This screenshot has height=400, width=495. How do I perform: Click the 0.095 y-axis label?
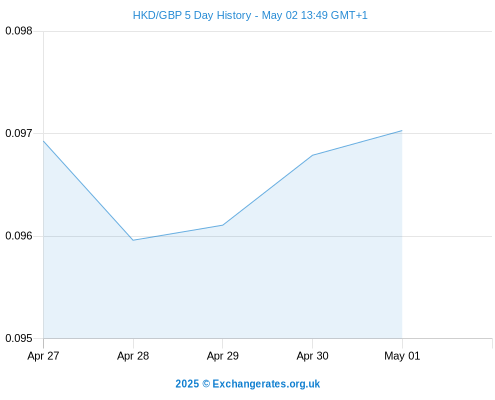point(19,338)
